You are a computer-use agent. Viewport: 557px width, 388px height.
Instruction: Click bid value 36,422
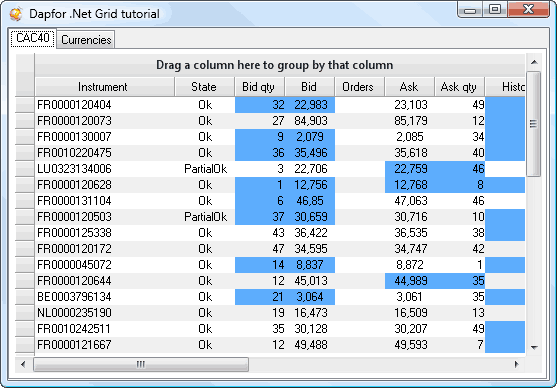click(x=311, y=233)
